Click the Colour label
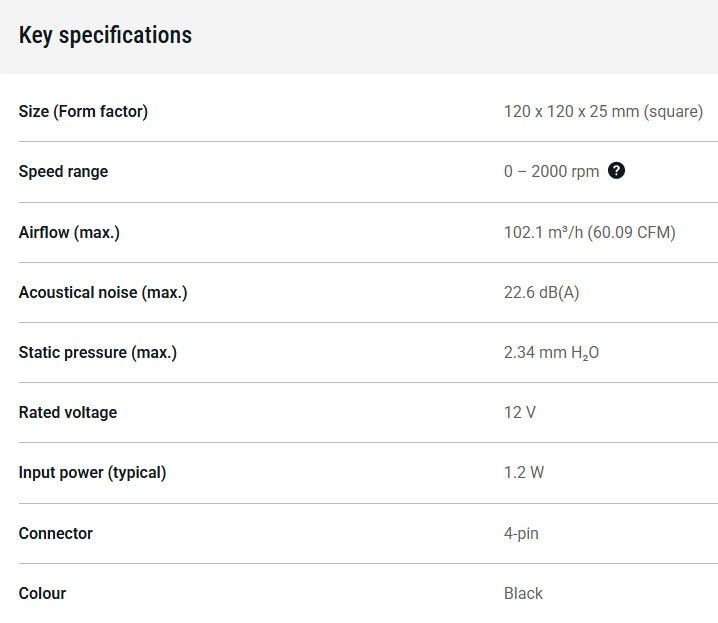718x623 pixels. (x=42, y=593)
